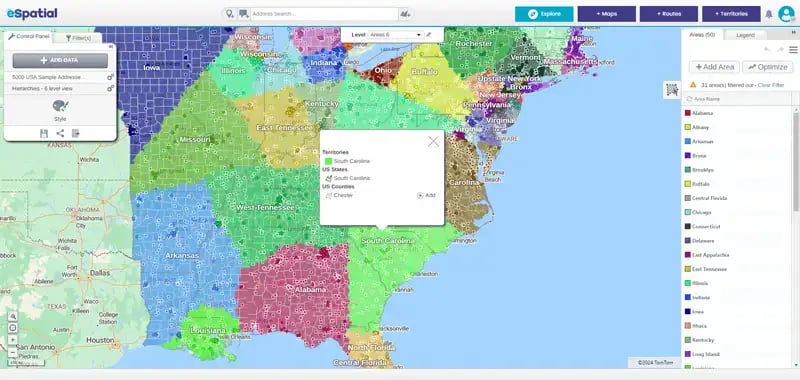Open the areas hamburger menu
This screenshot has width=800, height=380.
793,49
